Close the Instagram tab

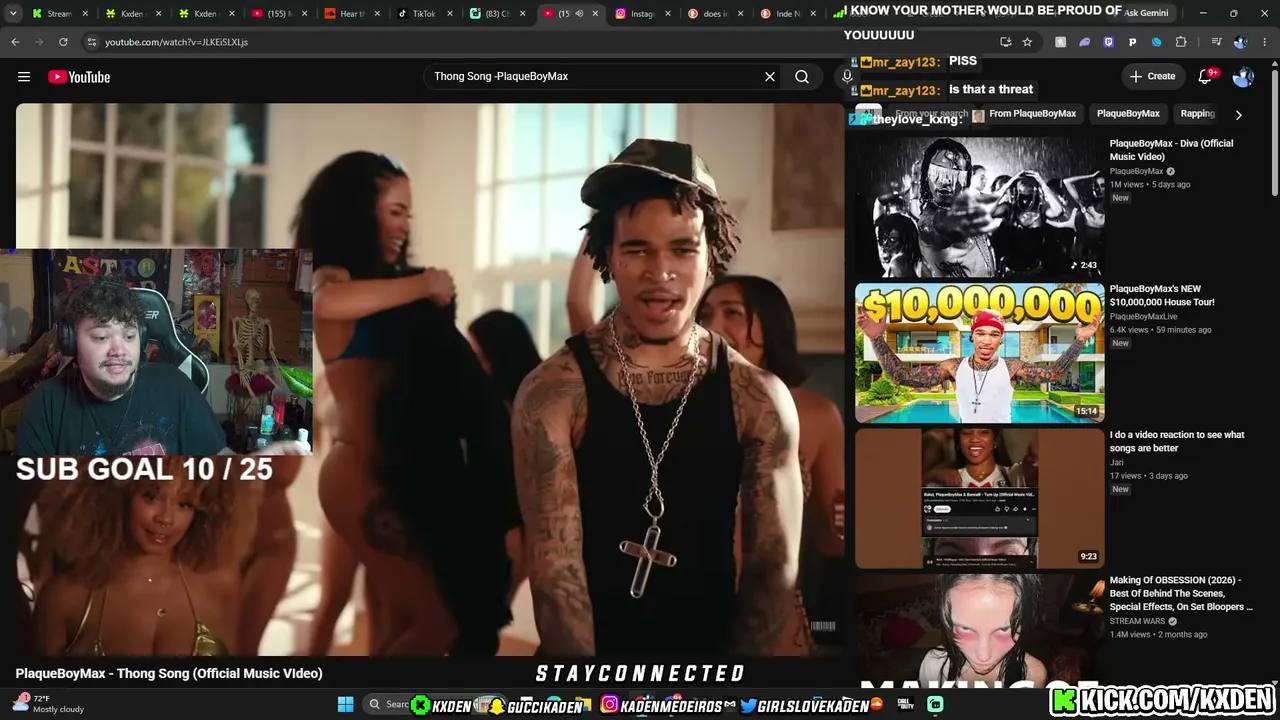pos(669,14)
